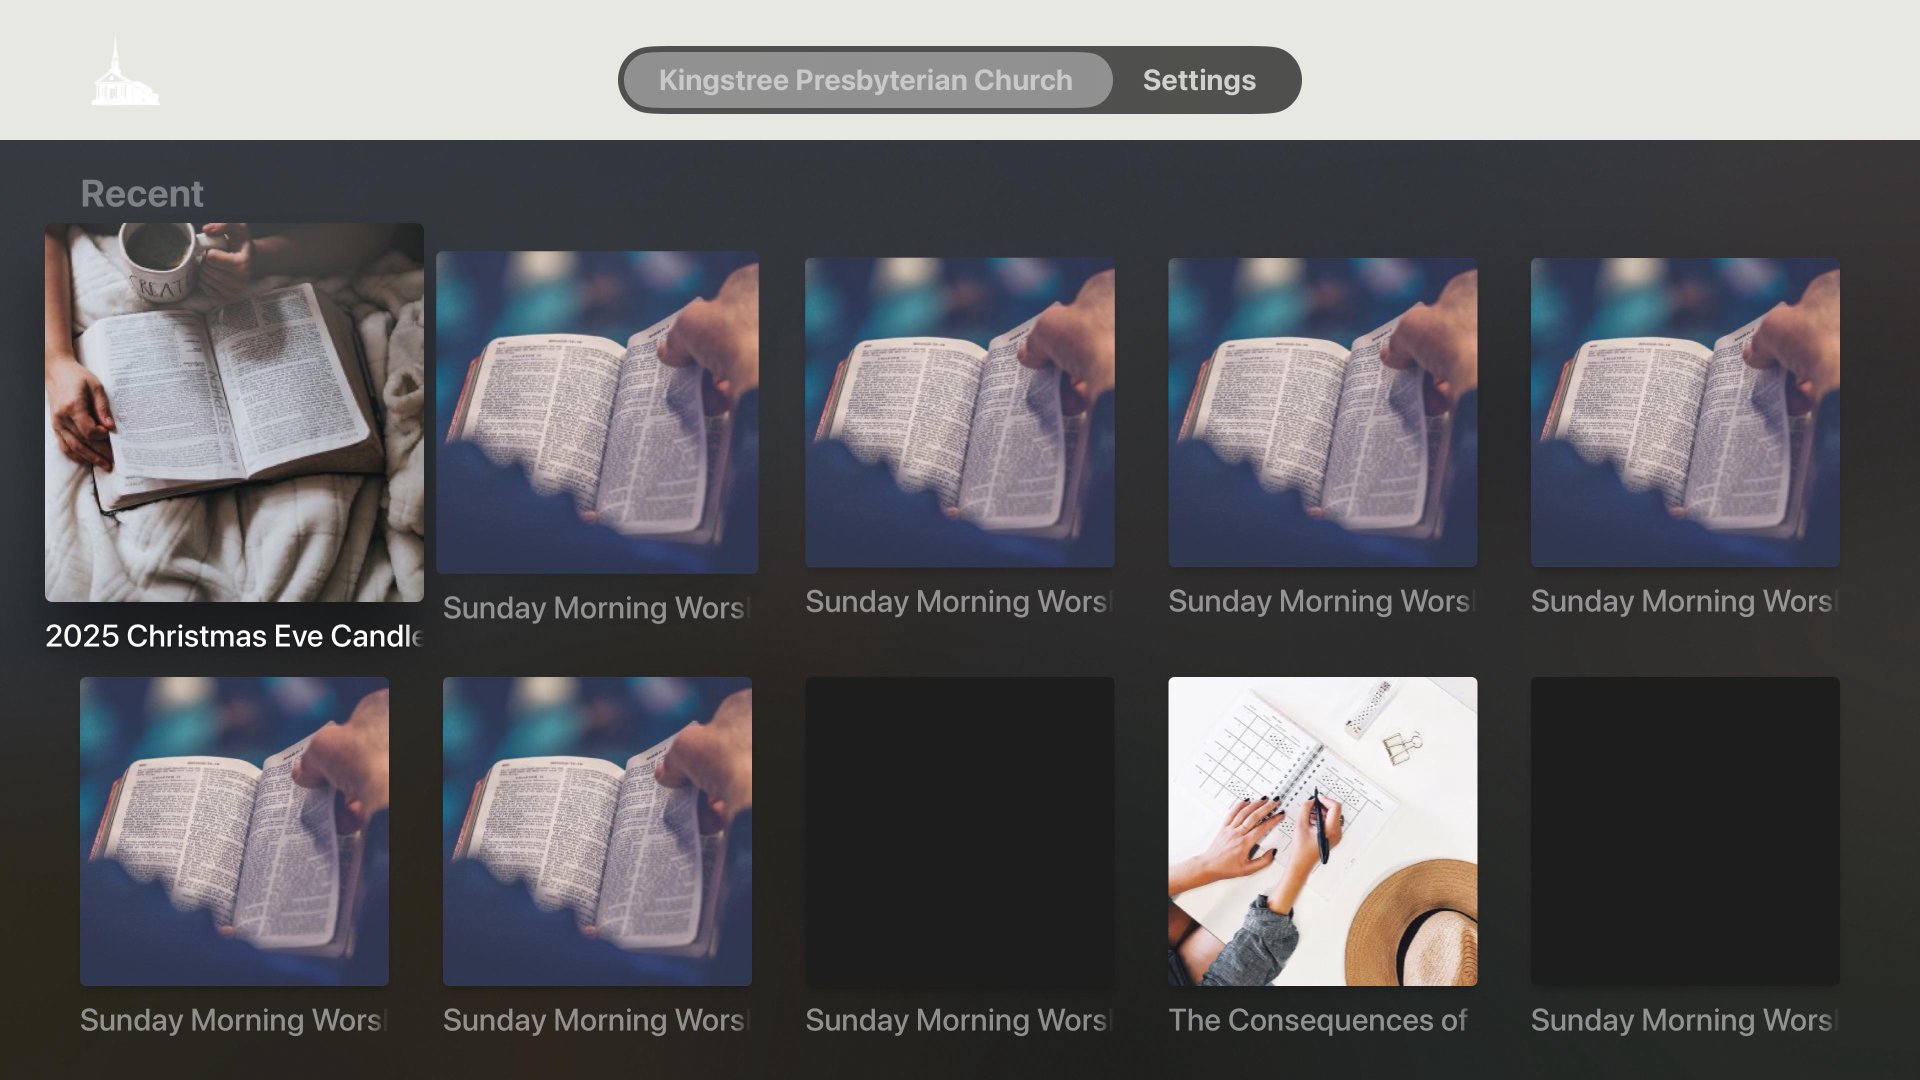Select blank dark thumbnail right of planner image
The image size is (1920, 1080).
pyautogui.click(x=1684, y=831)
